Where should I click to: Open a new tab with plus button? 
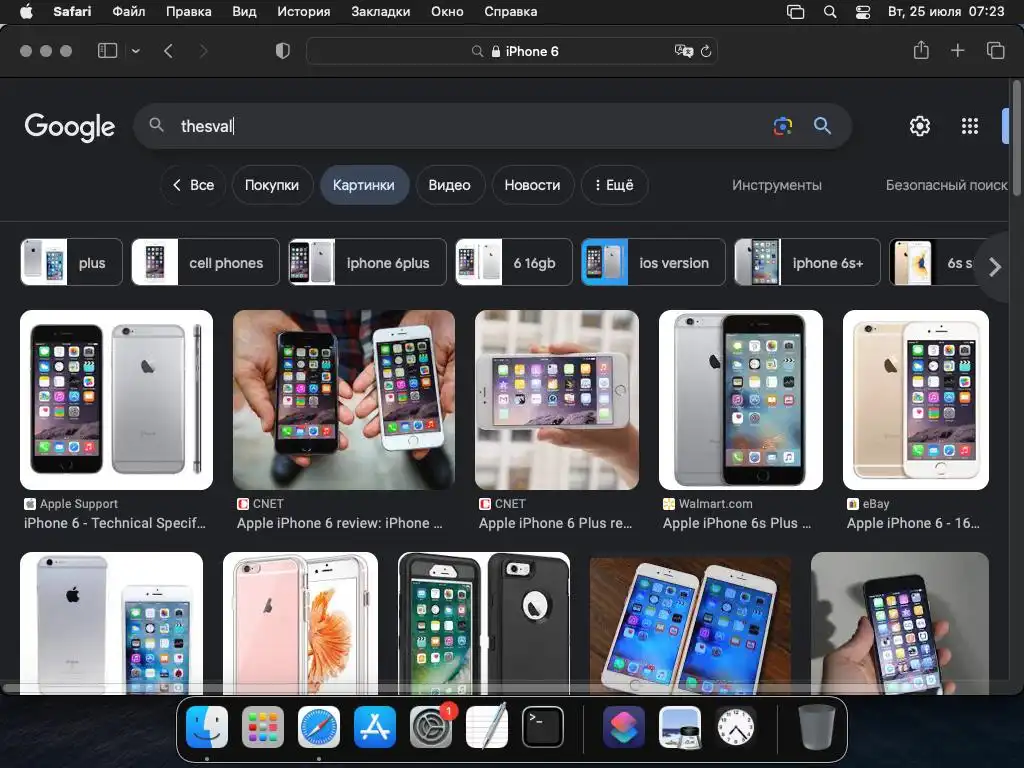pos(957,50)
